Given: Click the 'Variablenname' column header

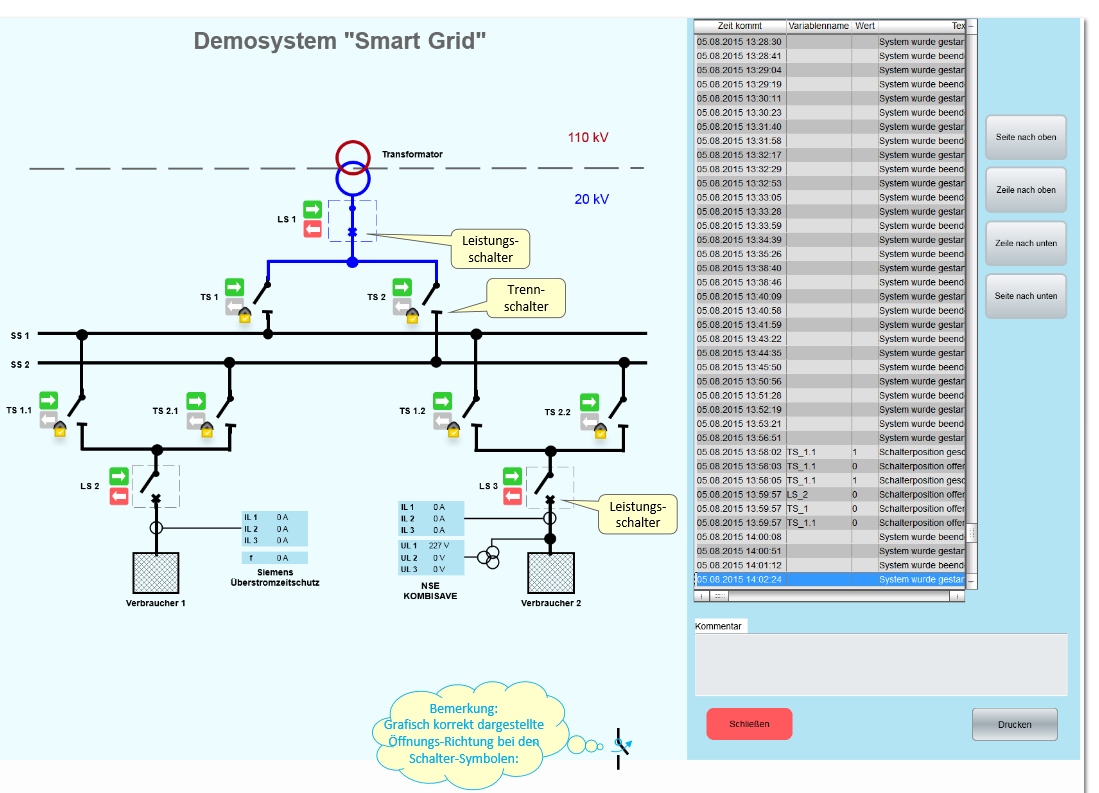Looking at the screenshot, I should [818, 26].
